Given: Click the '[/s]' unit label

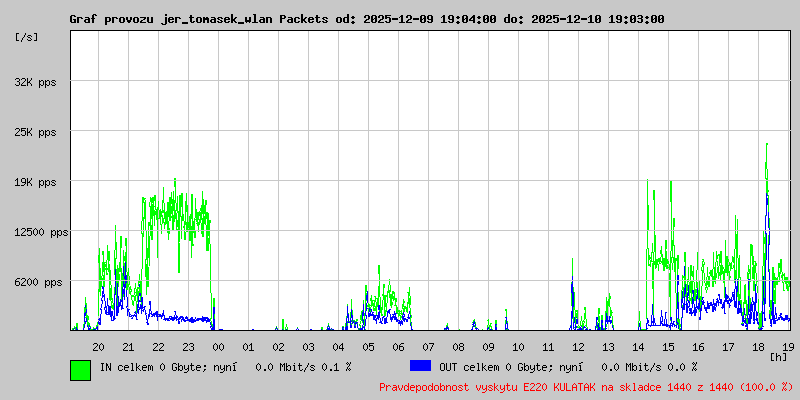Looking at the screenshot, I should (x=27, y=37).
